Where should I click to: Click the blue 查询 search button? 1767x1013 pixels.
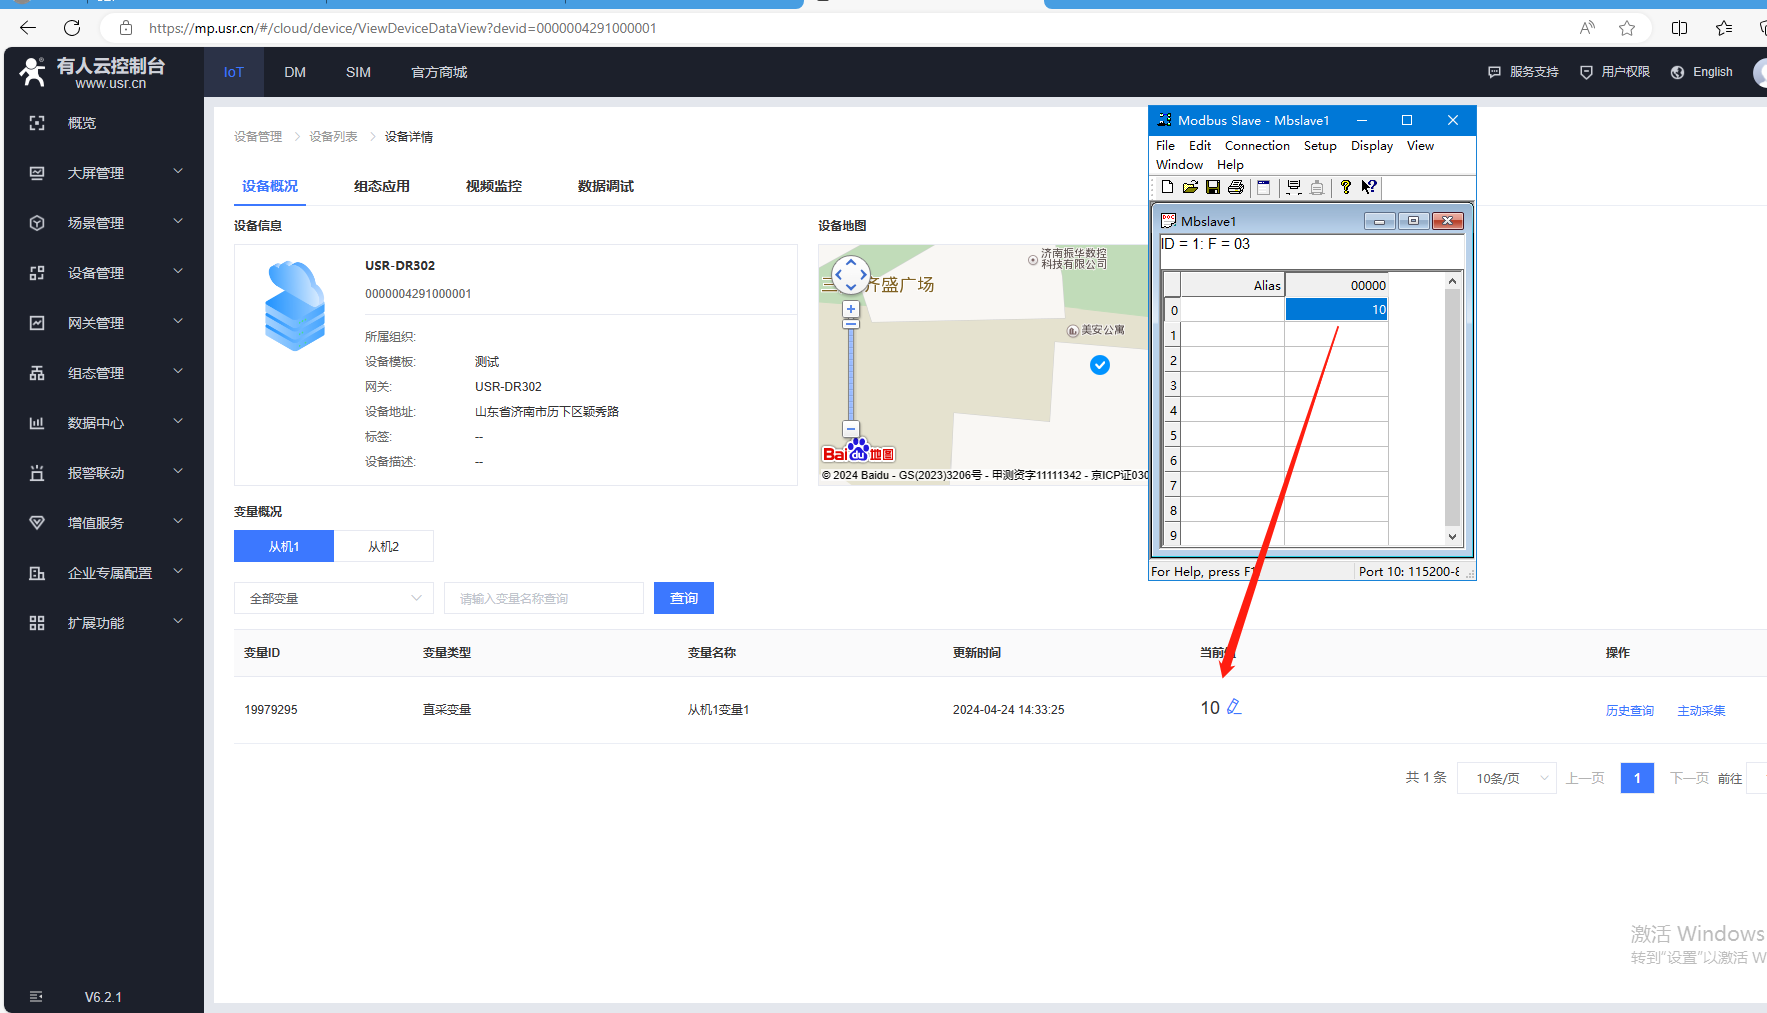684,598
